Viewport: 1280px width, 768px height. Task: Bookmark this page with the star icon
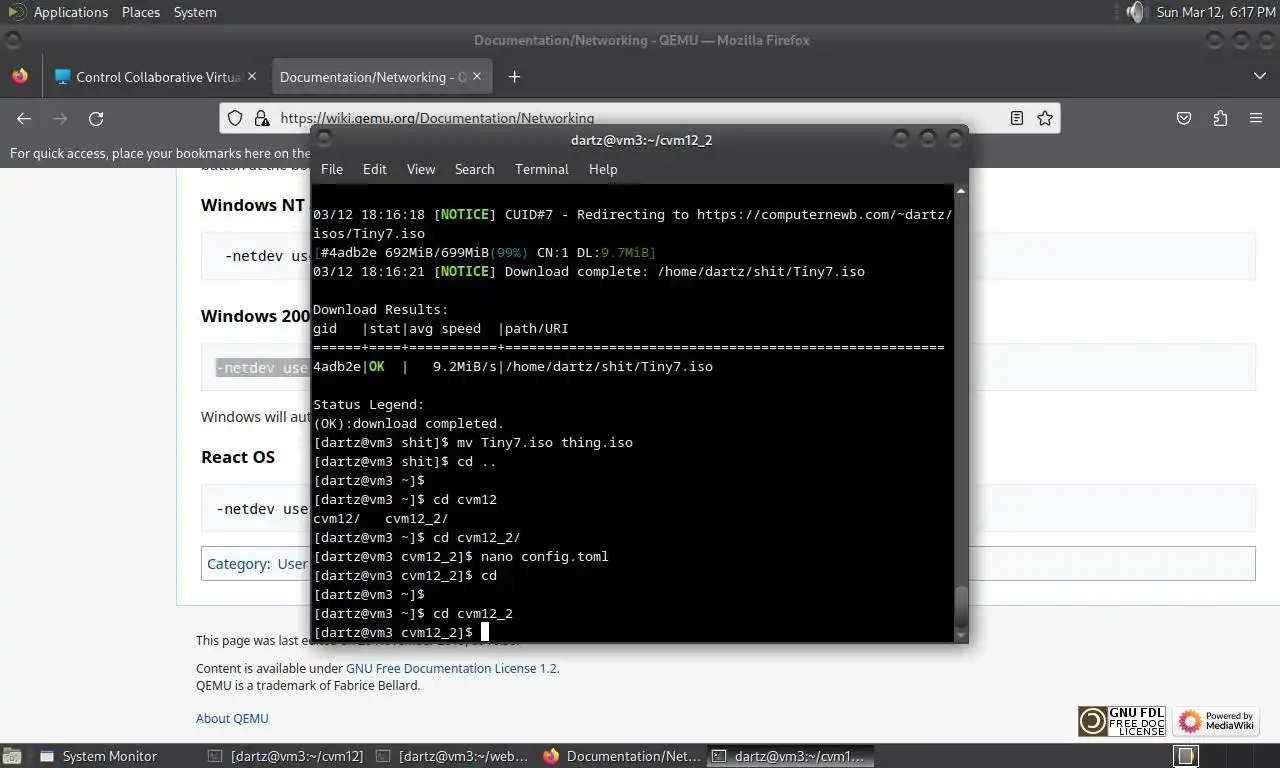[x=1045, y=118]
